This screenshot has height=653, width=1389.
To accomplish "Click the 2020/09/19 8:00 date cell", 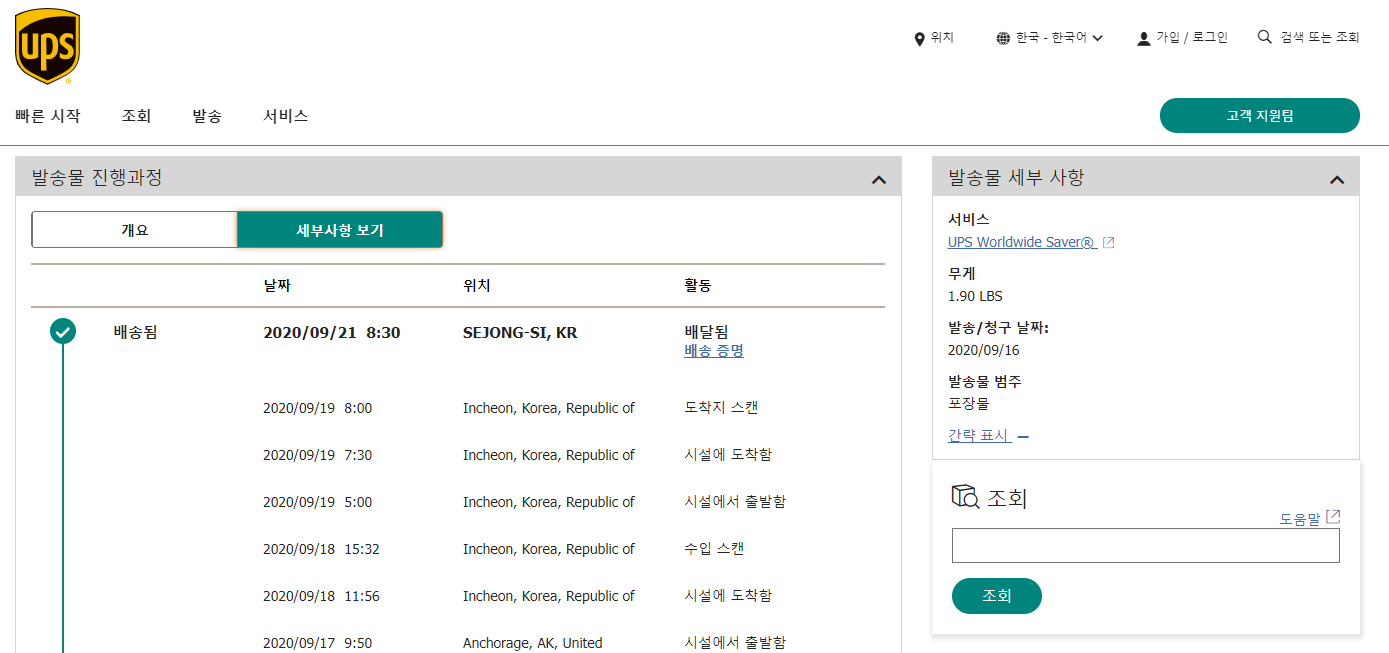I will coord(317,408).
